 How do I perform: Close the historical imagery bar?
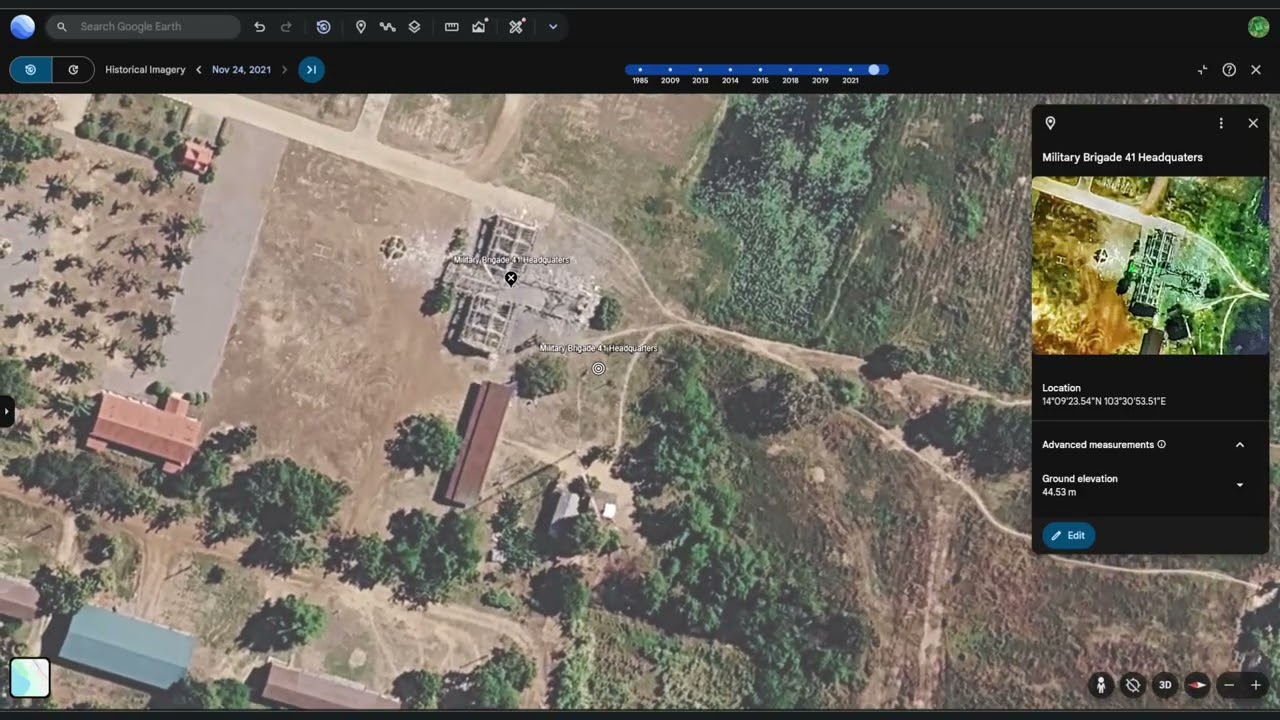click(1256, 70)
